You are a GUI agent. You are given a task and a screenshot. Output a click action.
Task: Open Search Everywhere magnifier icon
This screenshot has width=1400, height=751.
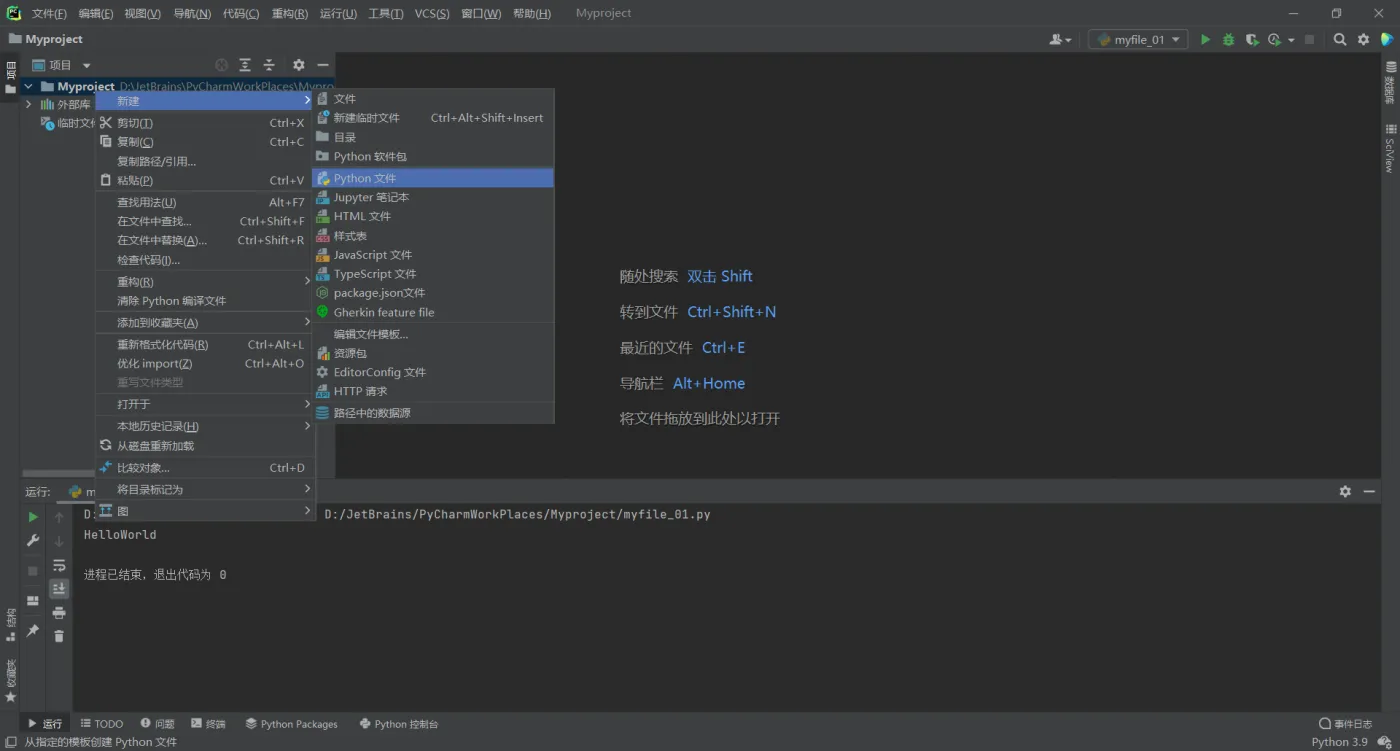click(1340, 40)
